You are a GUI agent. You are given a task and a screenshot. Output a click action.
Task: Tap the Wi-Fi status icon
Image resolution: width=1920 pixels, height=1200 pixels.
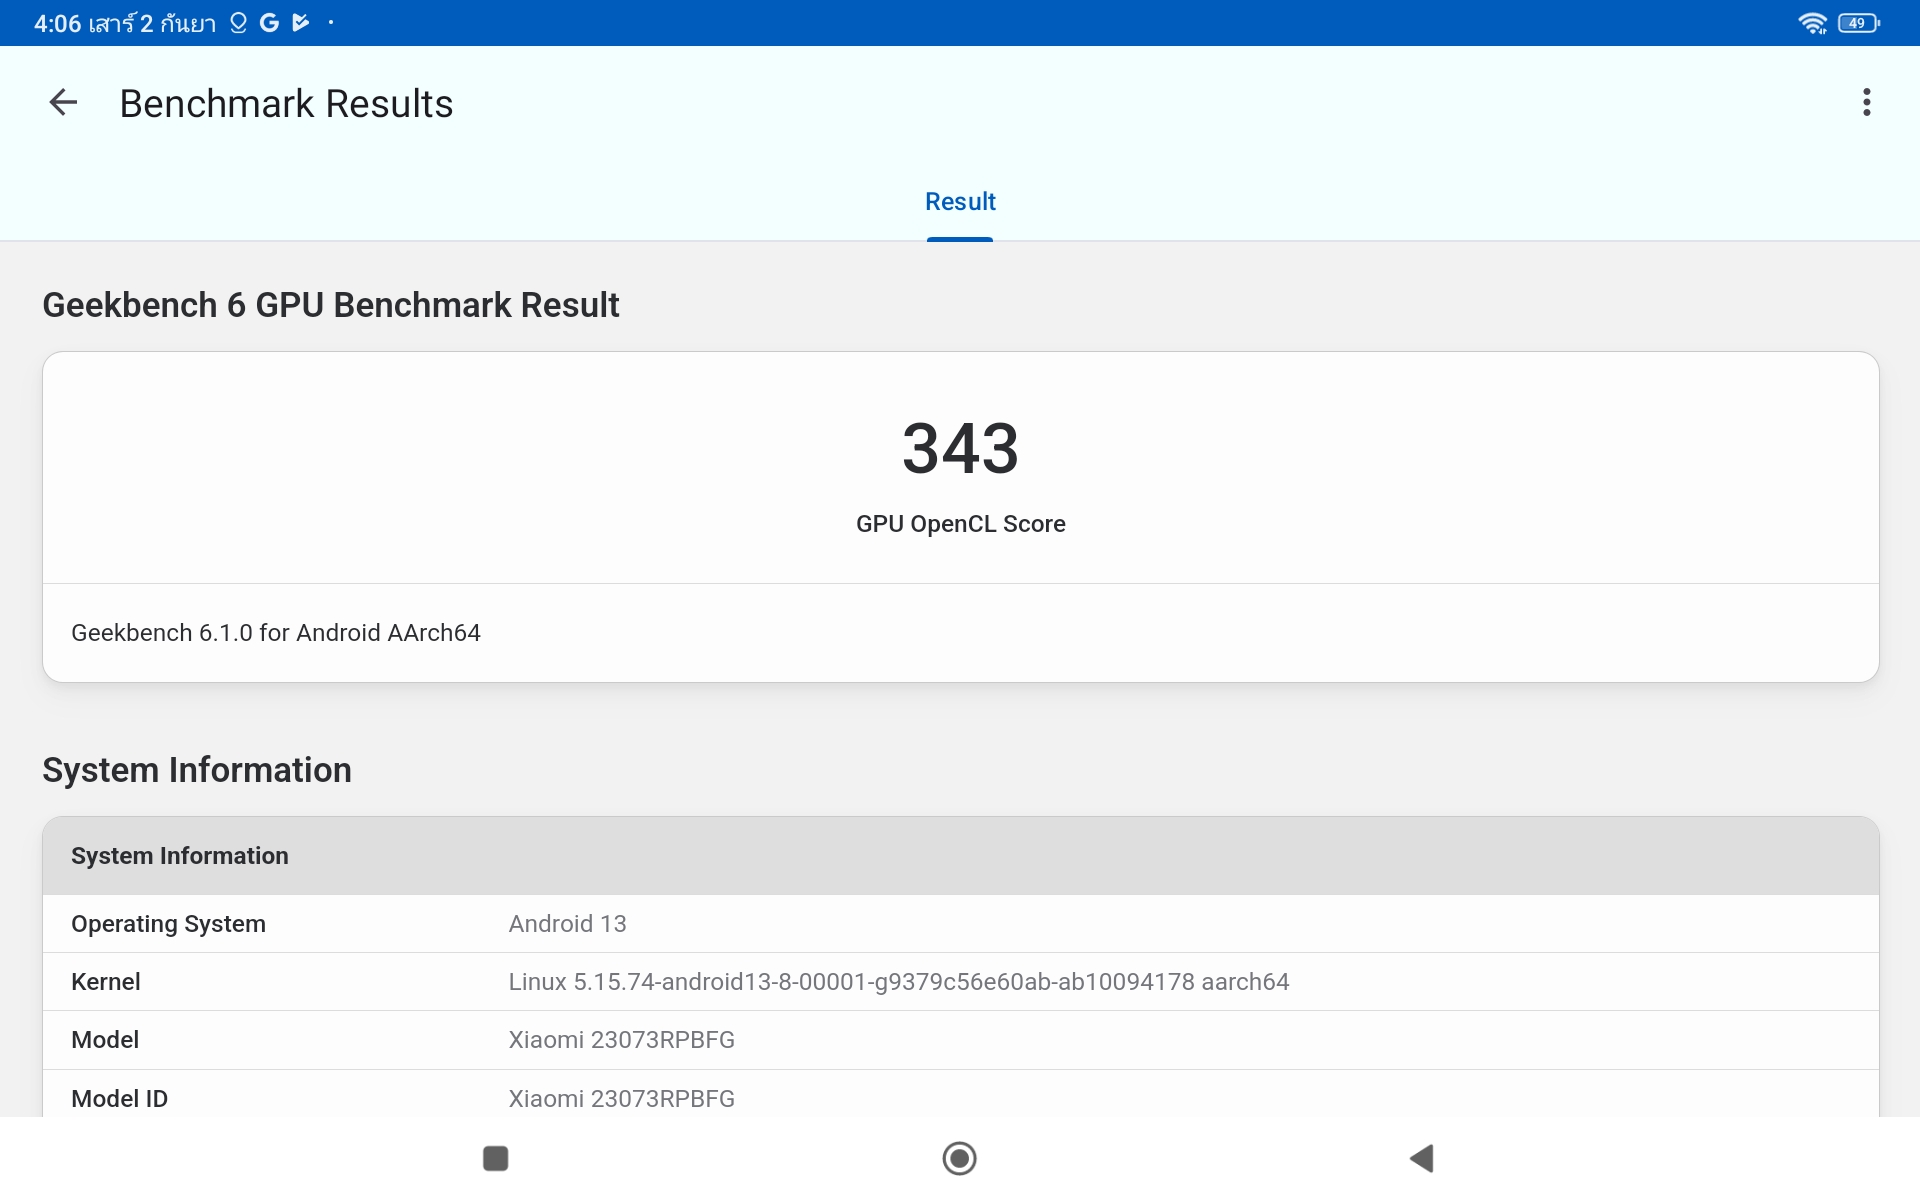pos(1812,23)
